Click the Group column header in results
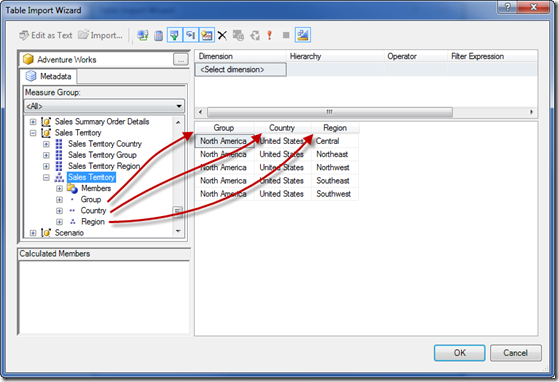The height and width of the screenshot is (382, 559). [224, 128]
